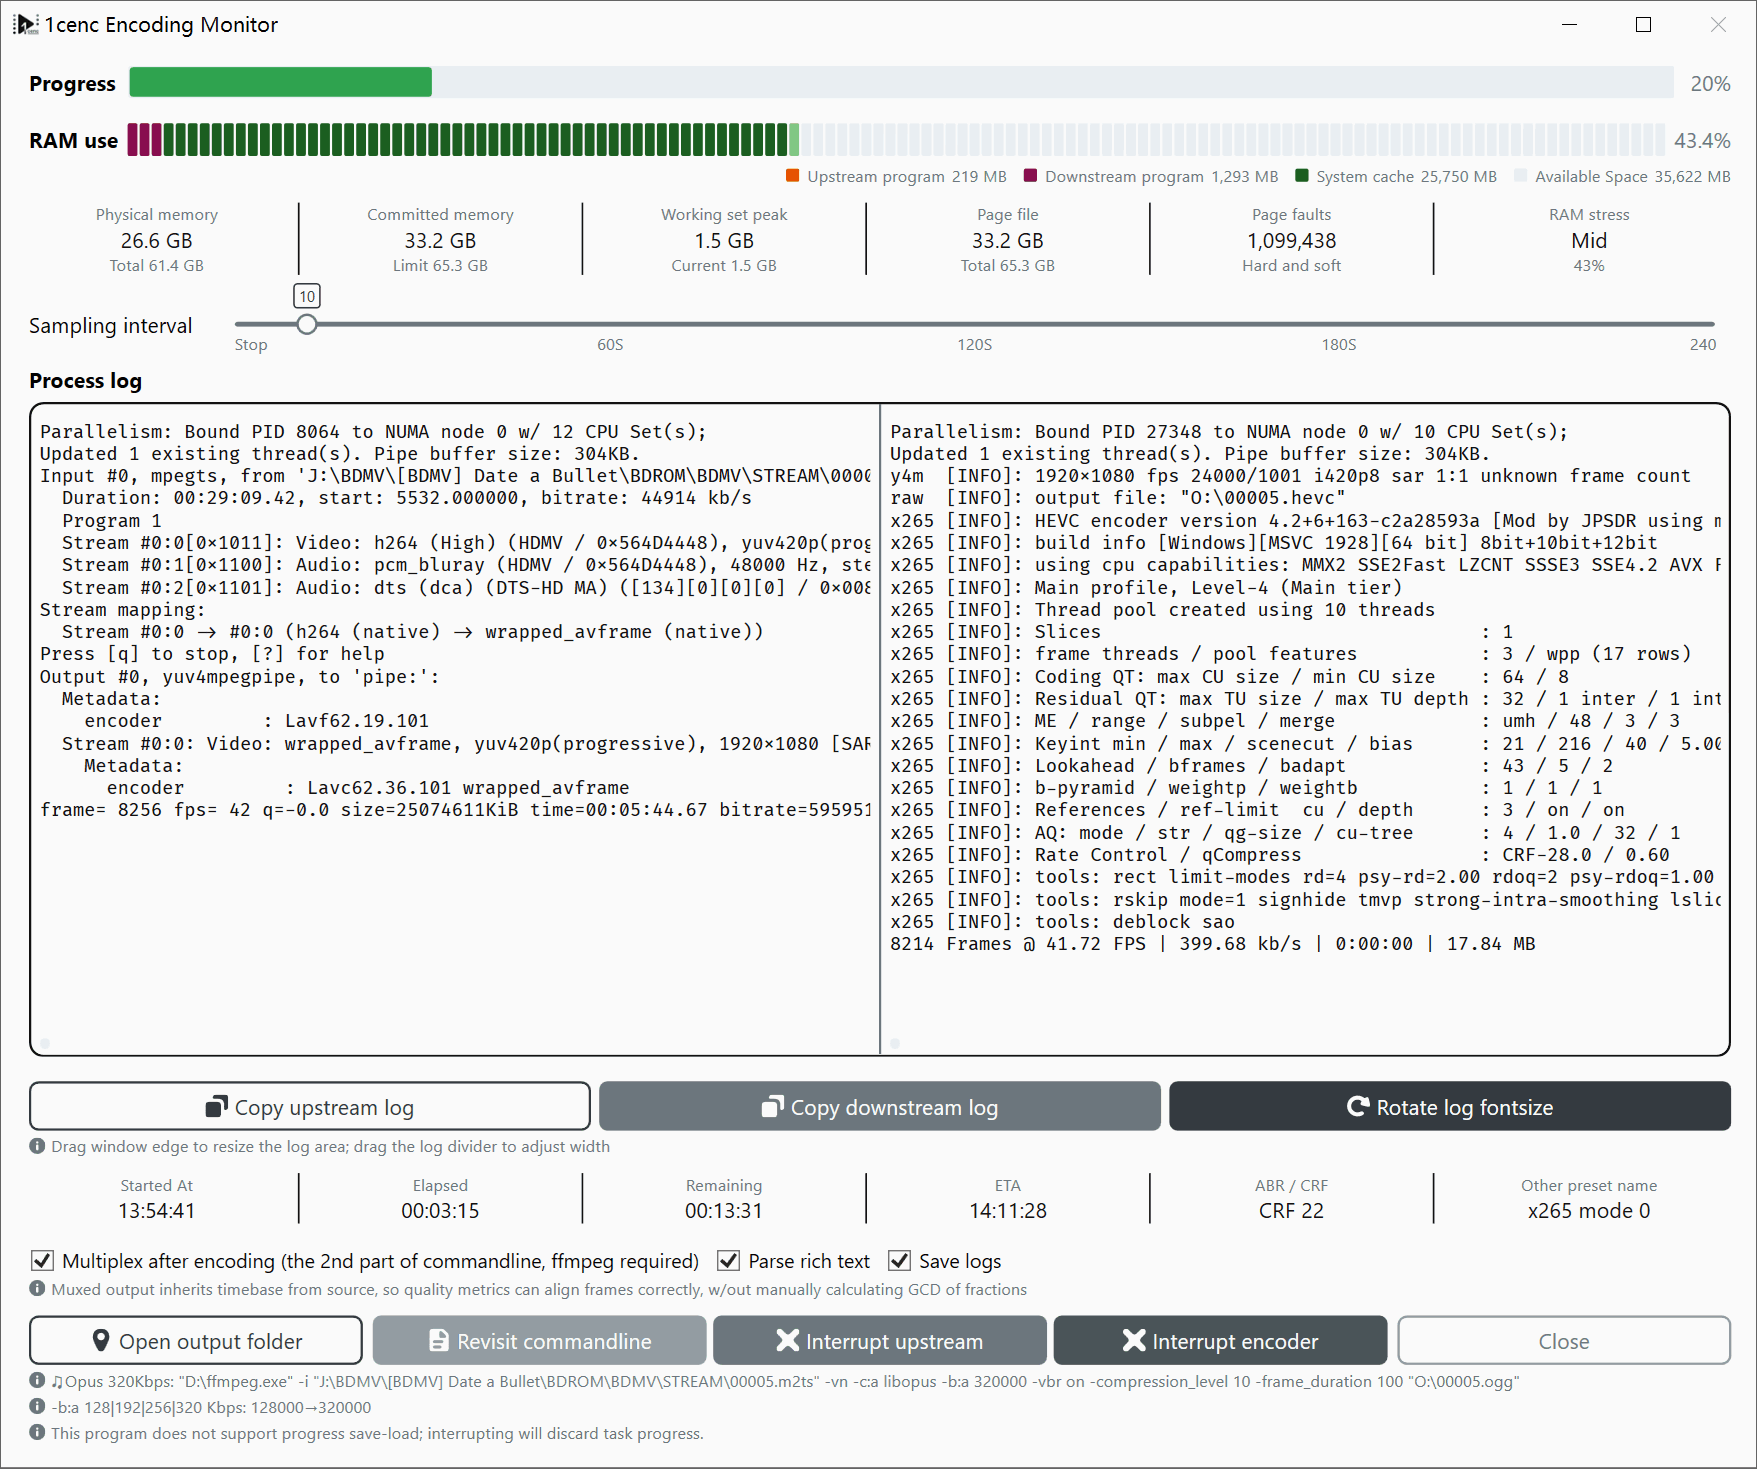This screenshot has height=1469, width=1757.
Task: Click the Started At 13:54:41 value
Action: [x=157, y=1211]
